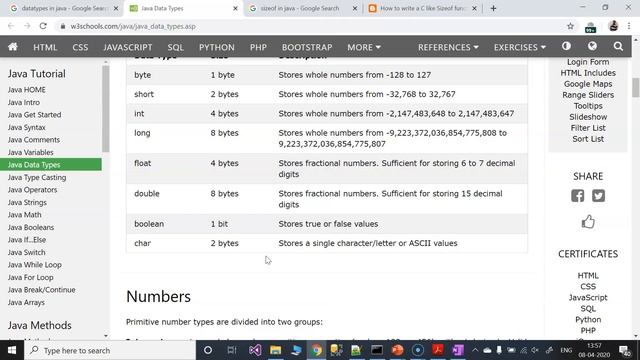This screenshot has width=640, height=360.
Task: Open Java While Loop in the sidebar
Action: coord(35,265)
